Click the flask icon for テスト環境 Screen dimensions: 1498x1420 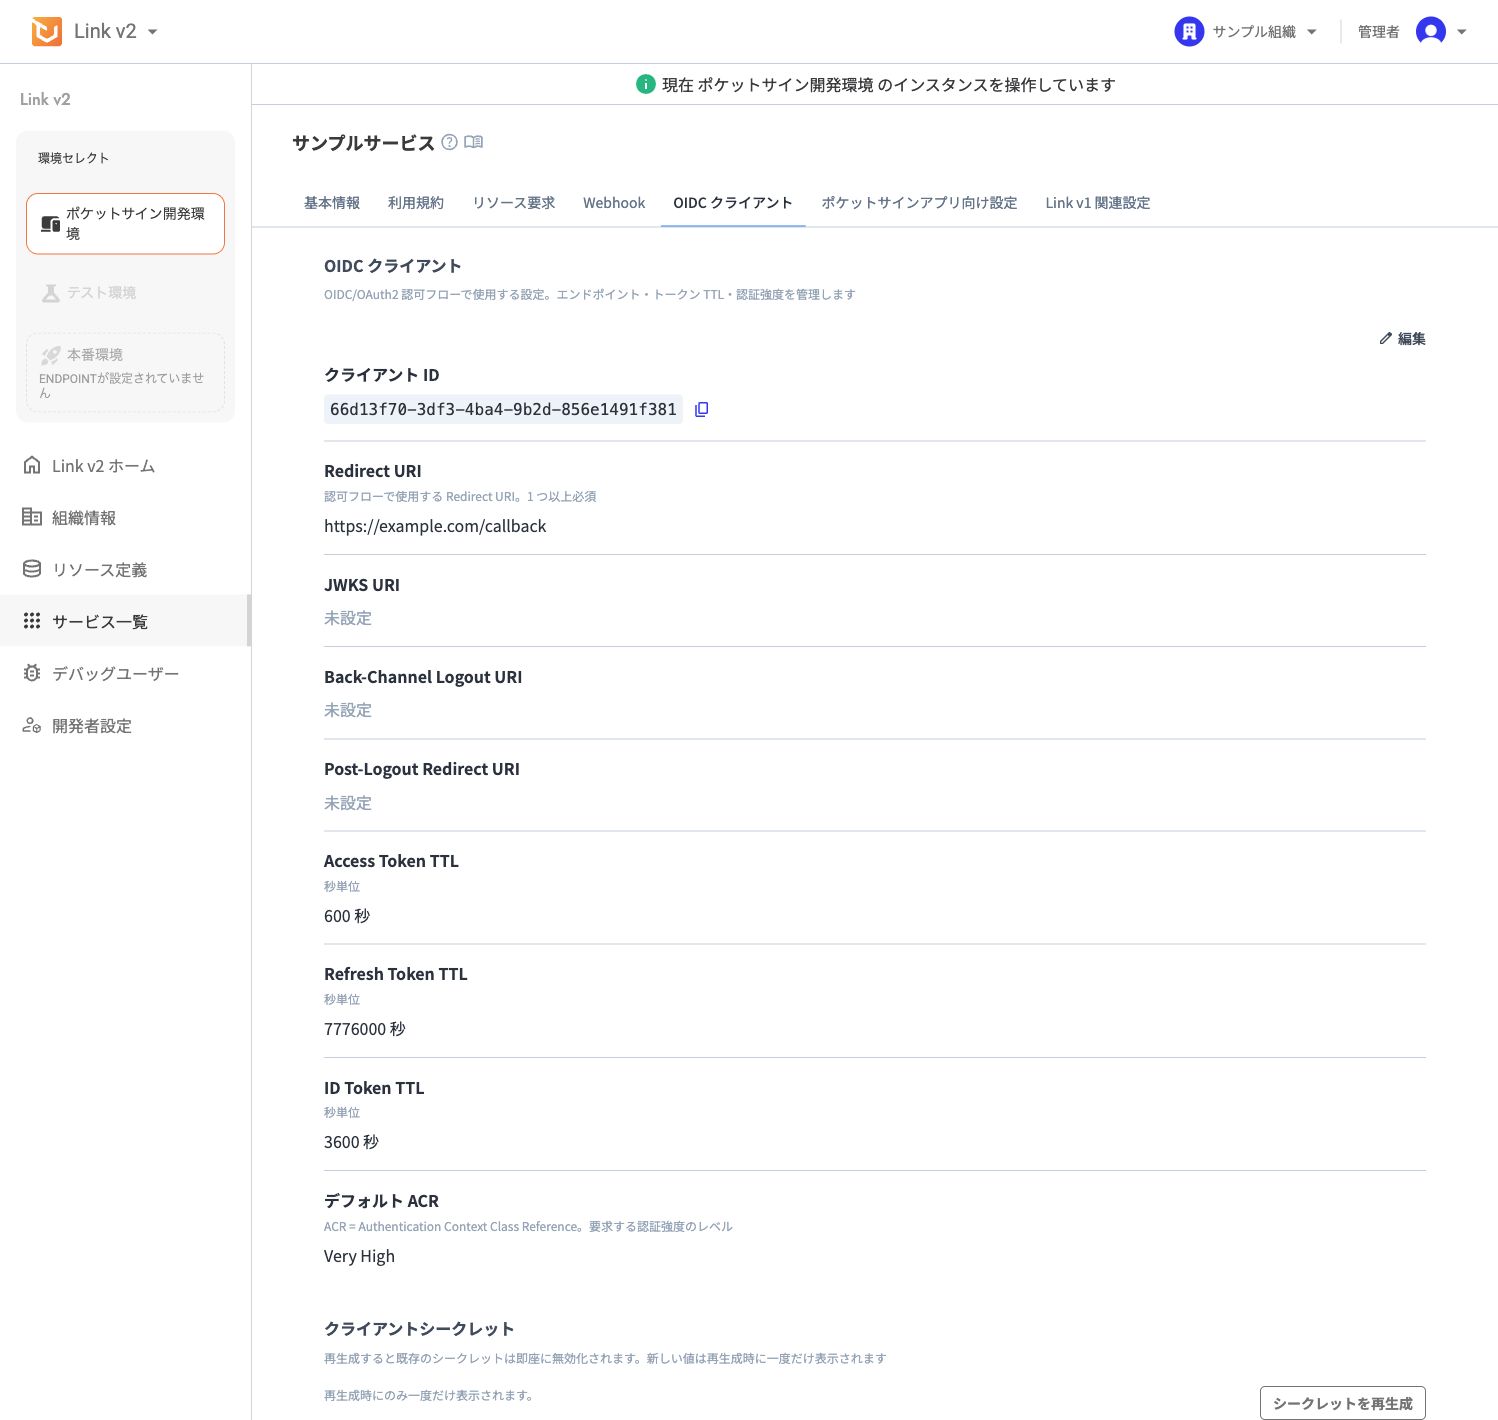(50, 293)
